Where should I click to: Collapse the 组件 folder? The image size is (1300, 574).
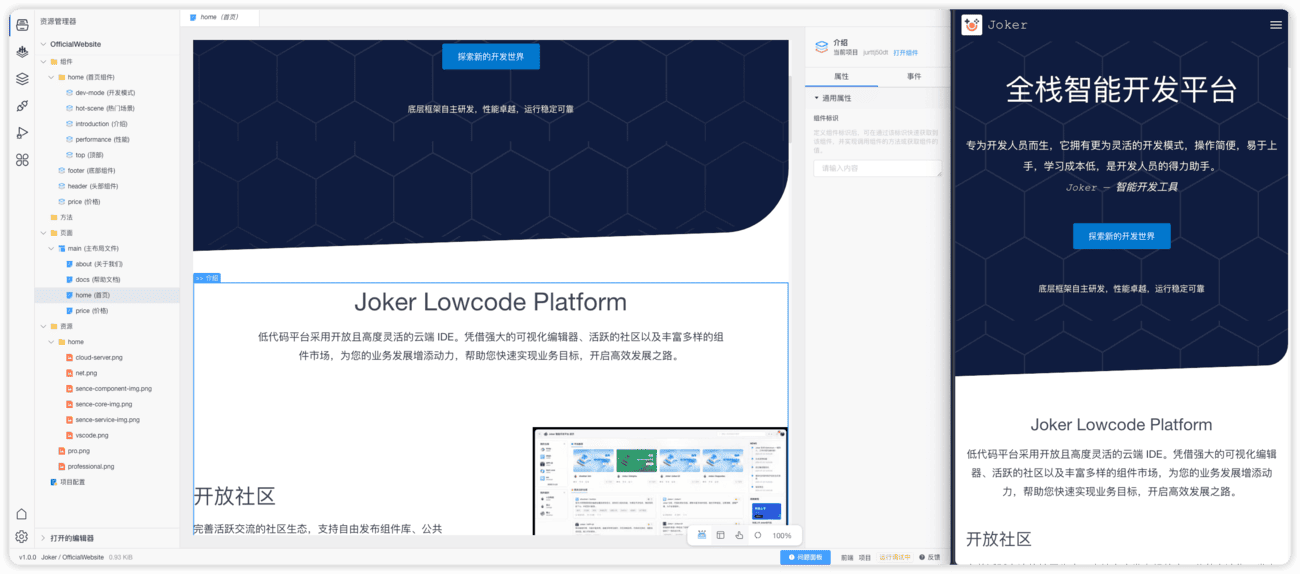(x=43, y=61)
